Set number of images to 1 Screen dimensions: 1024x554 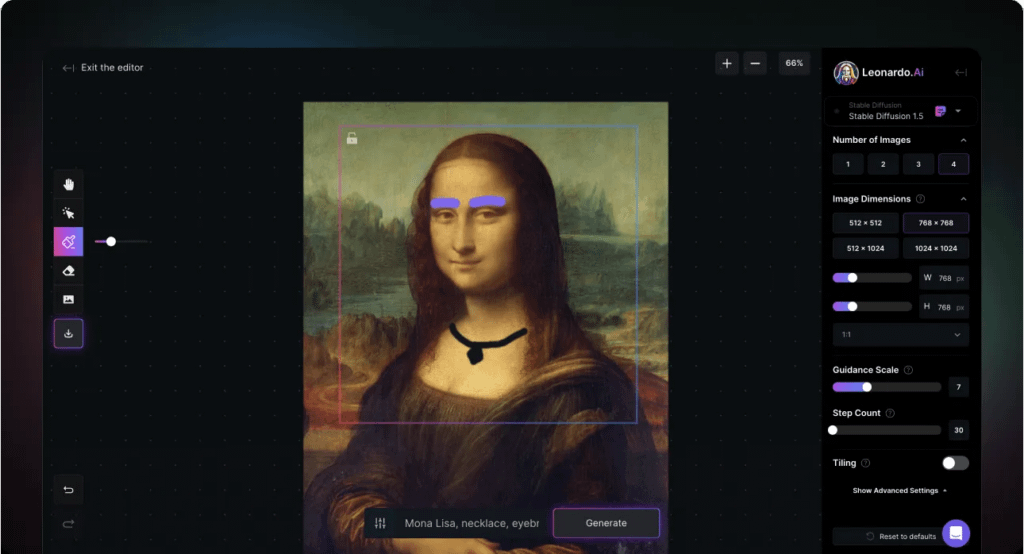848,164
